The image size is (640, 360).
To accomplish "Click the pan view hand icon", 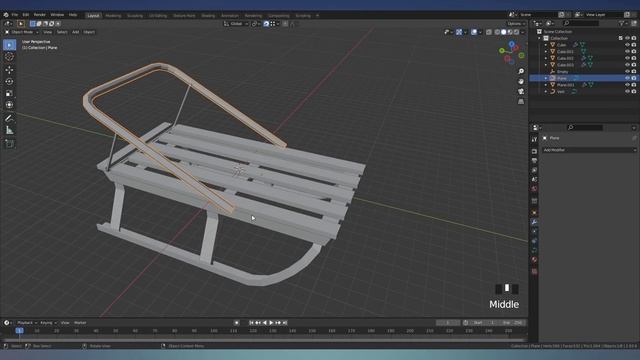I will tap(521, 82).
